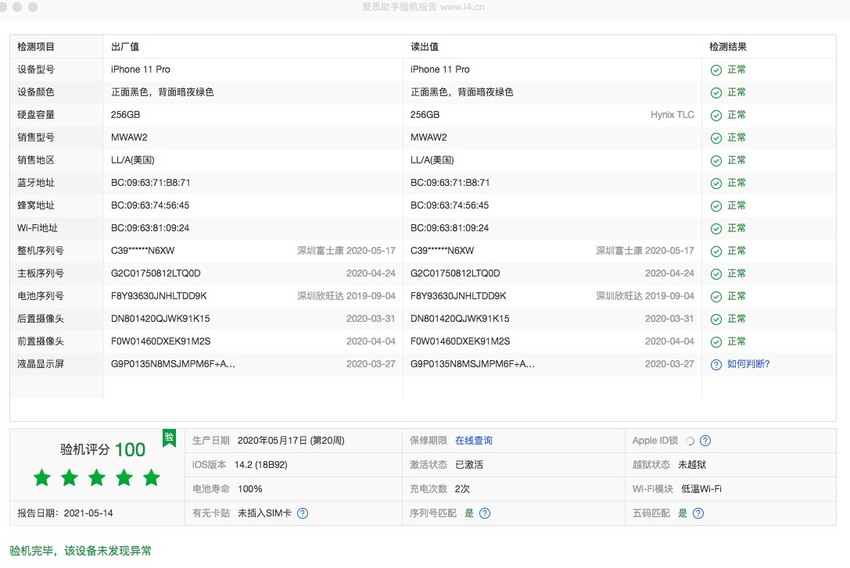The height and width of the screenshot is (568, 850).
Task: Click the first green rating star
Action: (42, 478)
